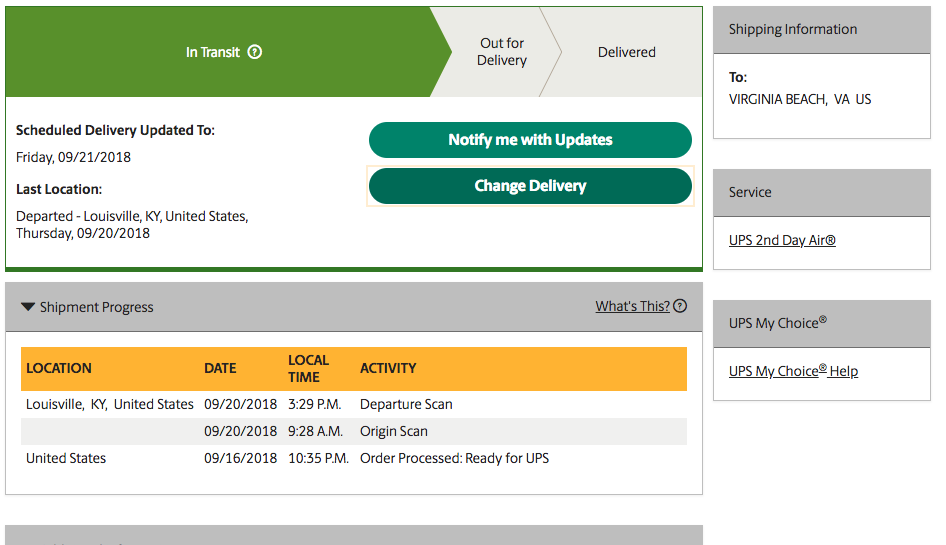
Task: Click the In Transit help question mark icon
Action: [255, 52]
